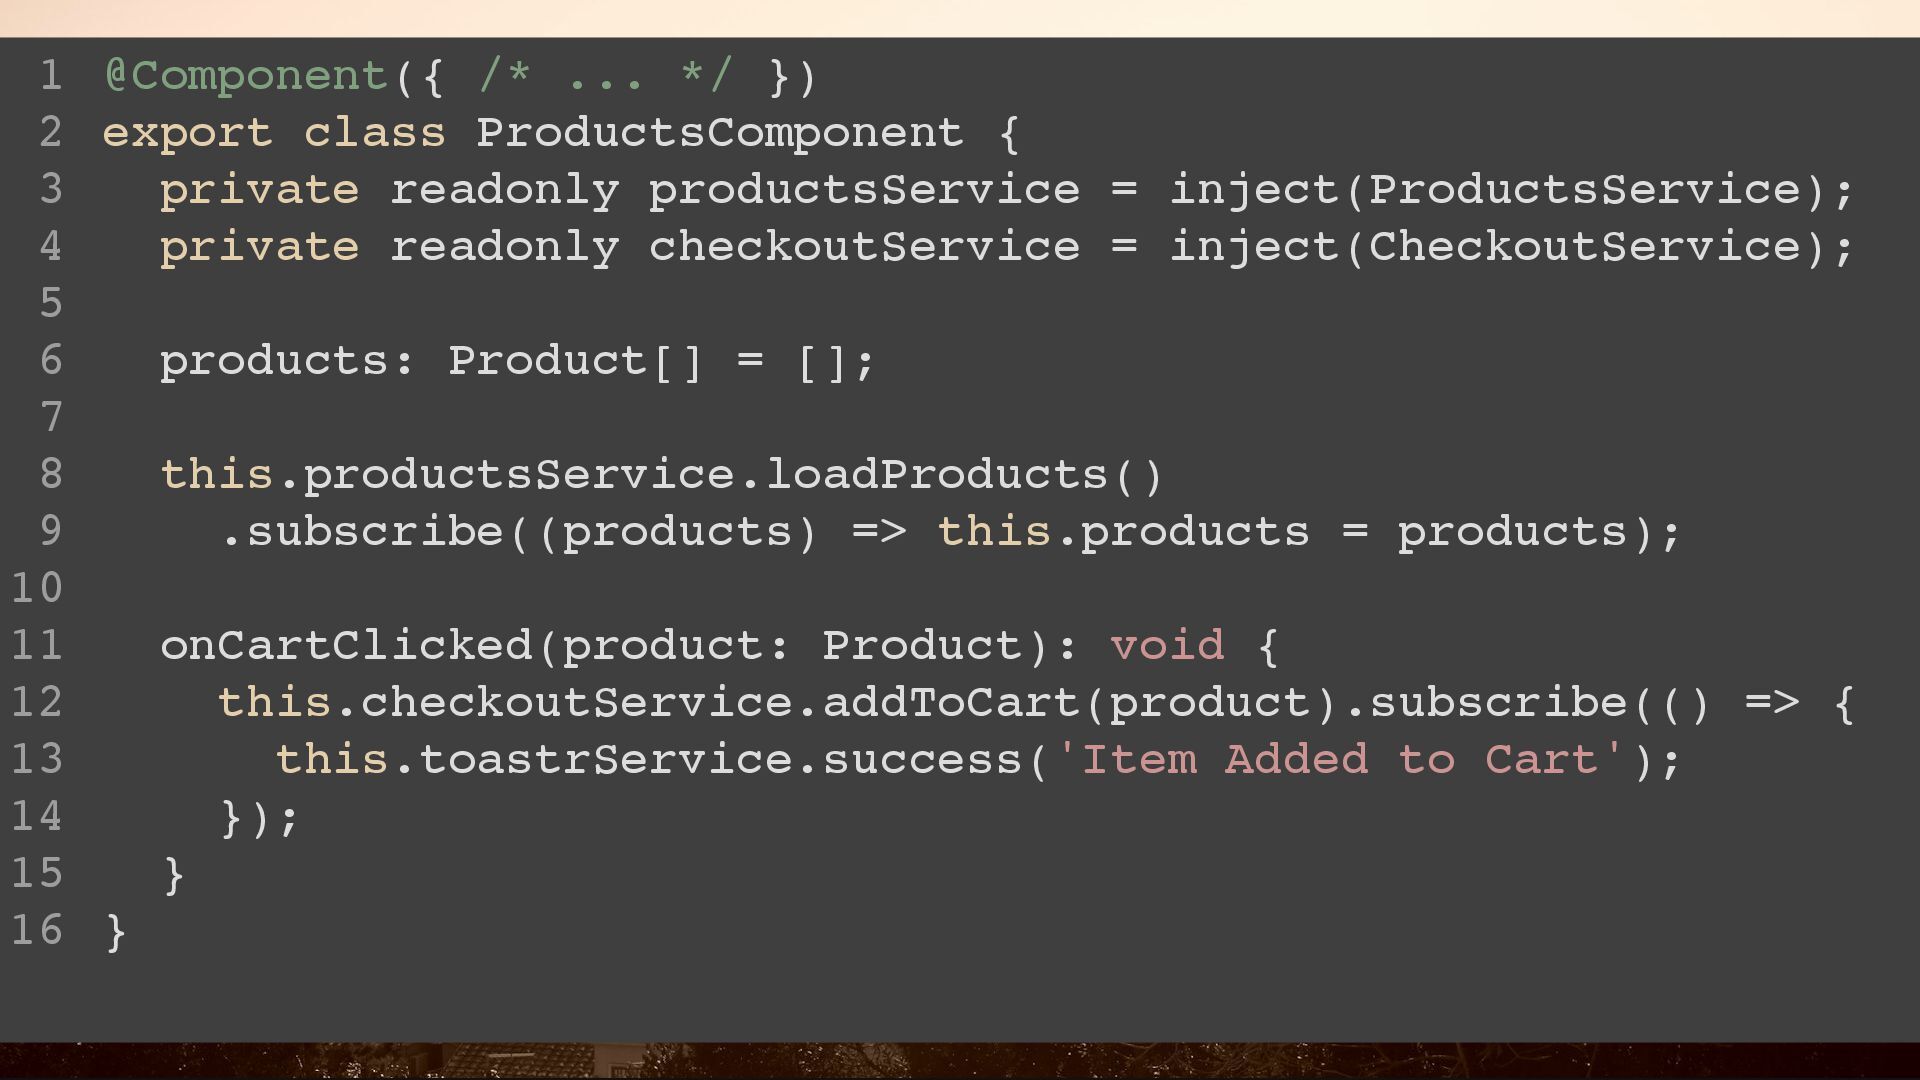Click inject(ProductsService) call on line 3
The image size is (1920, 1080).
1498,191
